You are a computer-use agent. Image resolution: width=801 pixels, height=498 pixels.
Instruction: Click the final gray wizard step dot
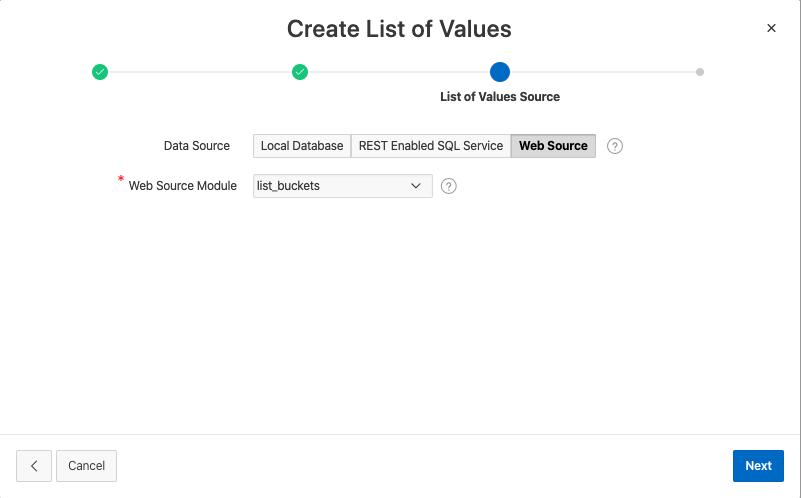700,72
